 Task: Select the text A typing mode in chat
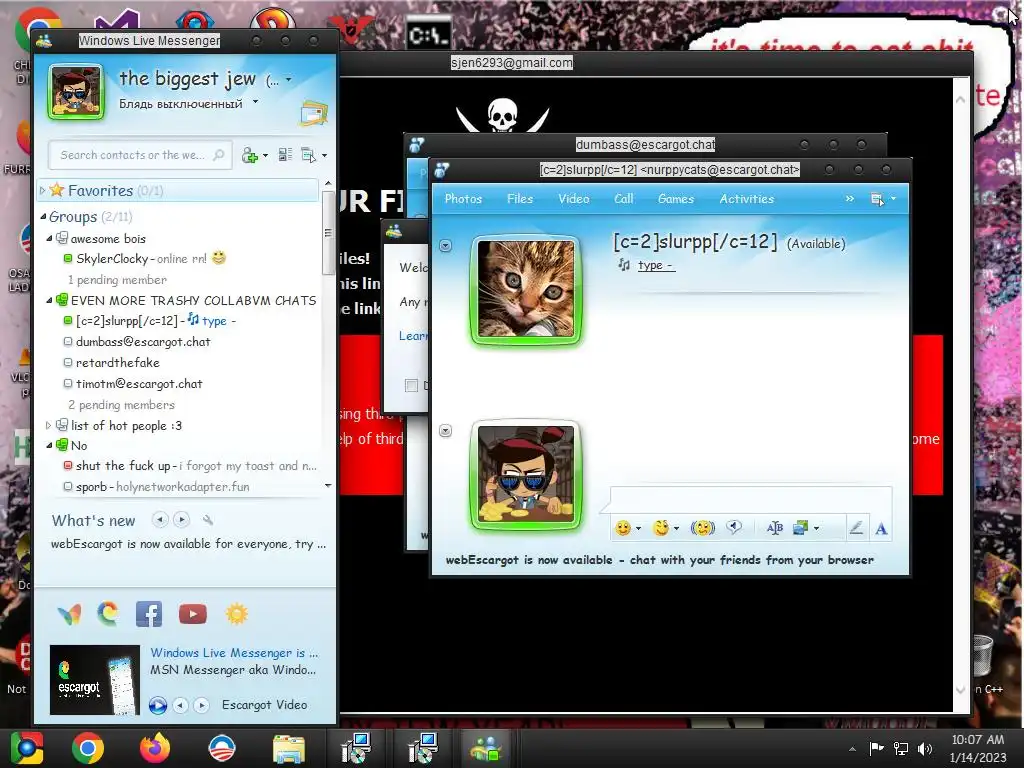click(881, 528)
